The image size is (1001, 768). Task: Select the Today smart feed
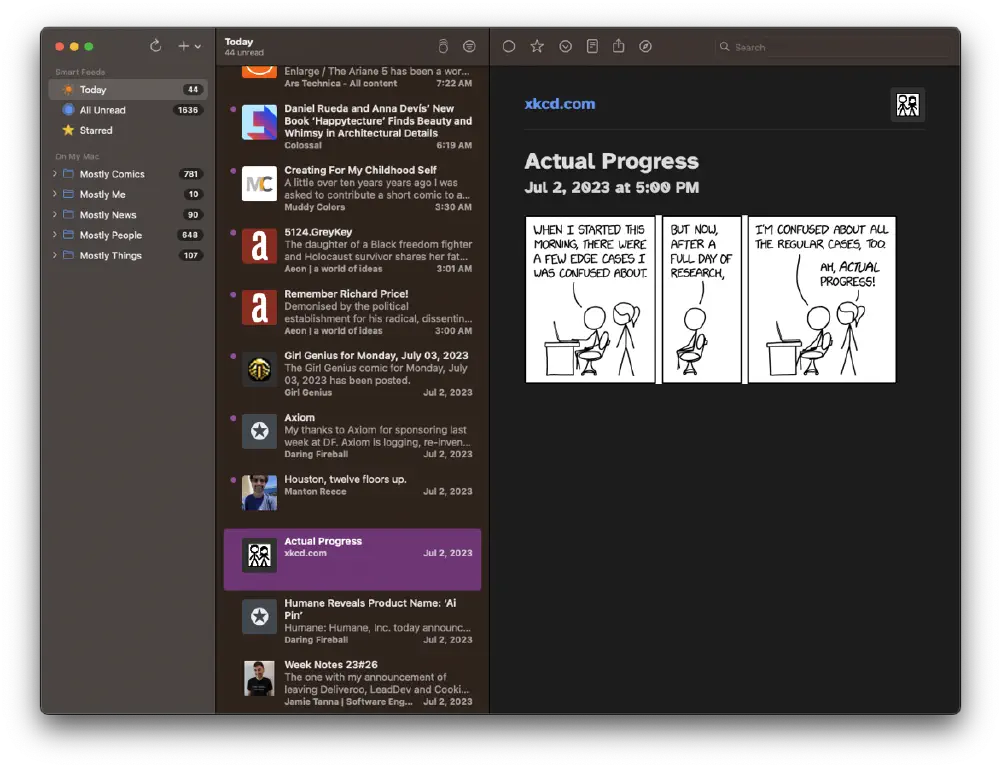coord(128,89)
